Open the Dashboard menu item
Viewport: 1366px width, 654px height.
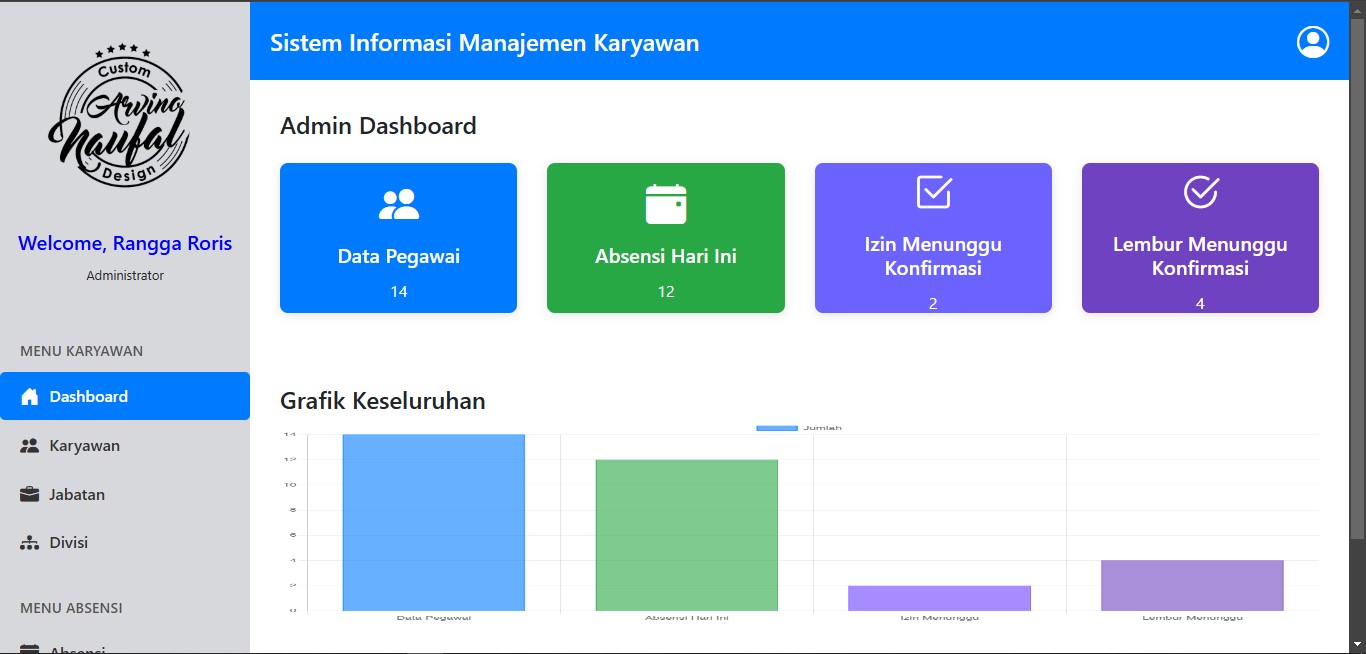125,396
